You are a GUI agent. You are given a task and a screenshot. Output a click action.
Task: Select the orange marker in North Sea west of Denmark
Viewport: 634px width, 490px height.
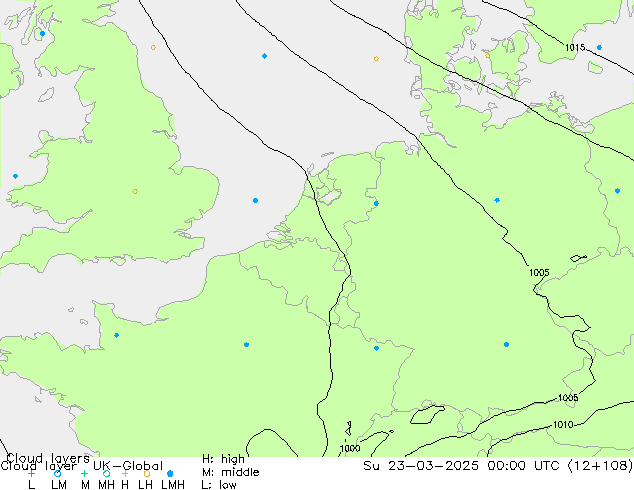tap(376, 59)
